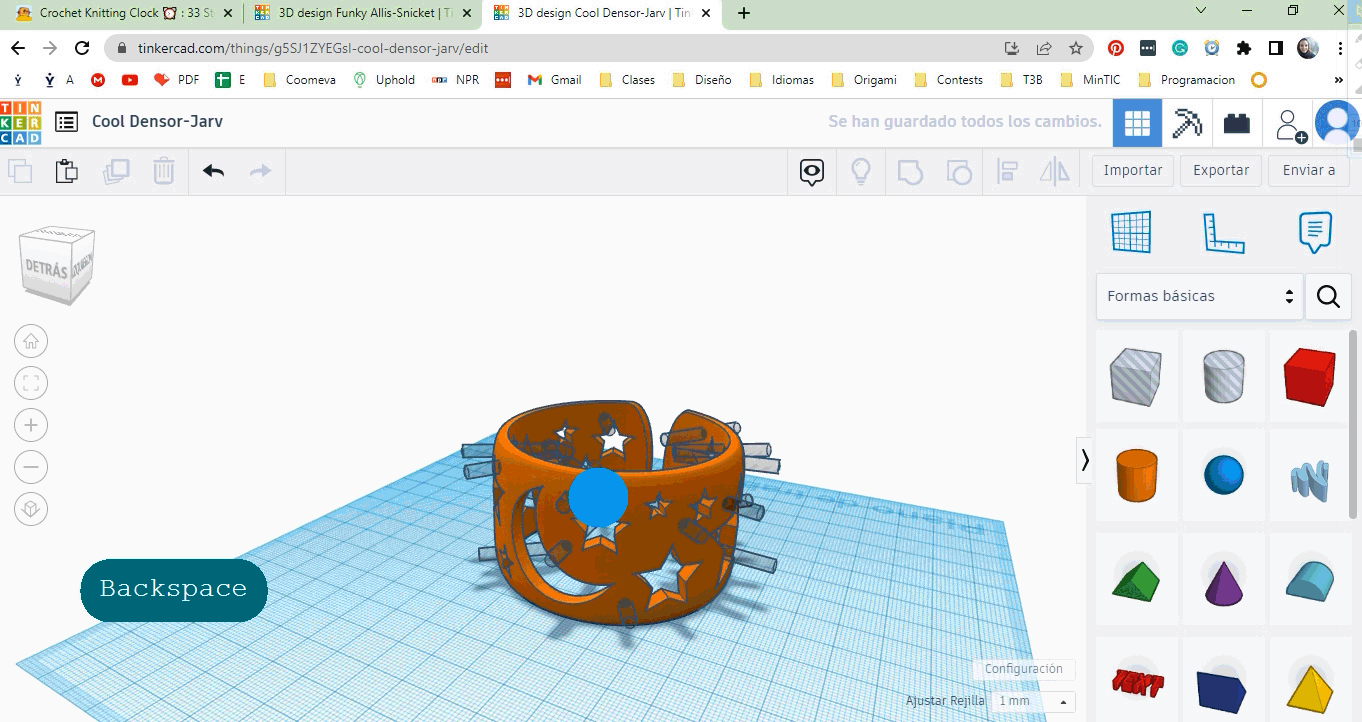Click the home view icon
The image size is (1362, 722).
[x=31, y=340]
